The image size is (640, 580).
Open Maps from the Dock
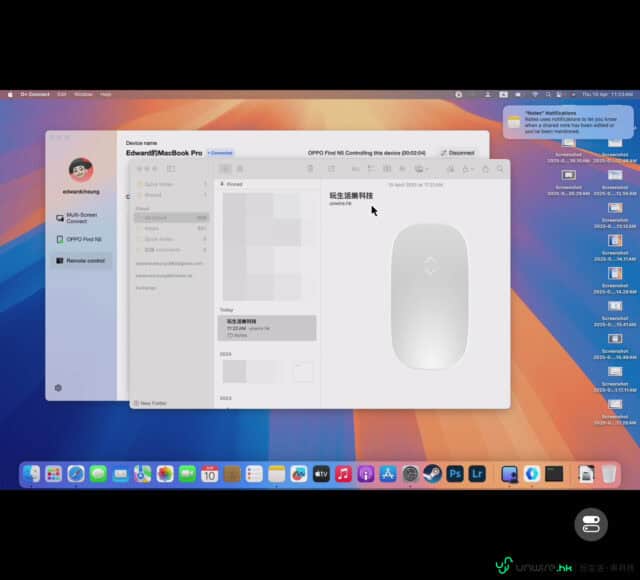click(143, 474)
